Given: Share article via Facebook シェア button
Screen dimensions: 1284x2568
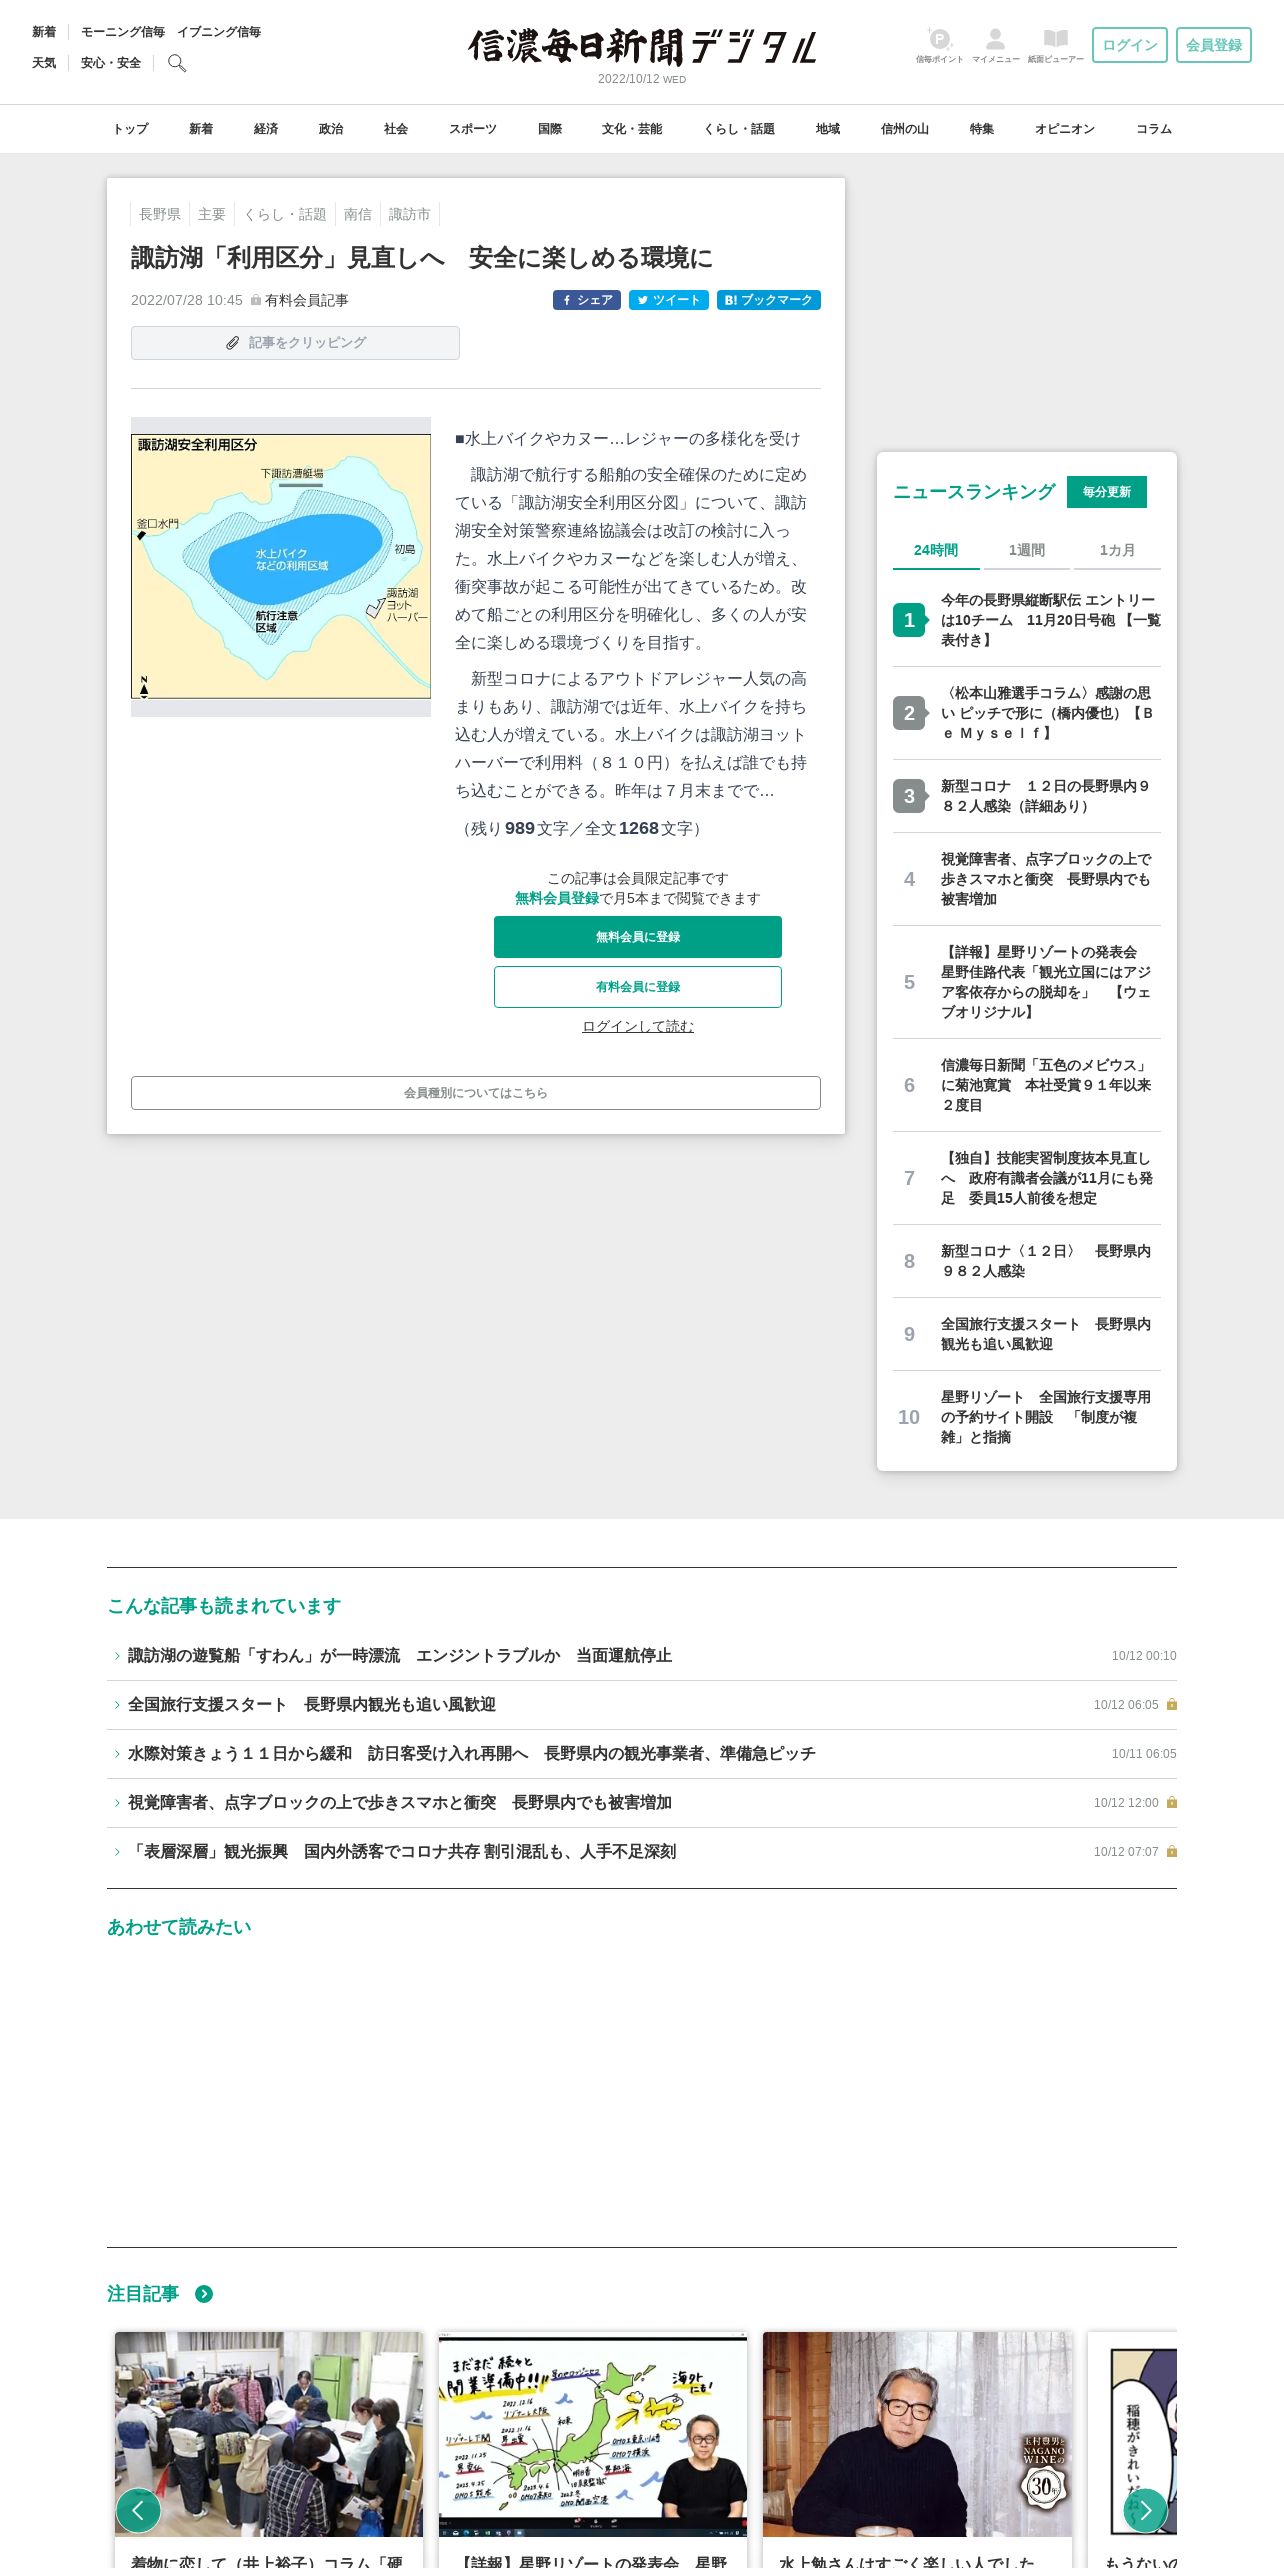Looking at the screenshot, I should point(587,300).
